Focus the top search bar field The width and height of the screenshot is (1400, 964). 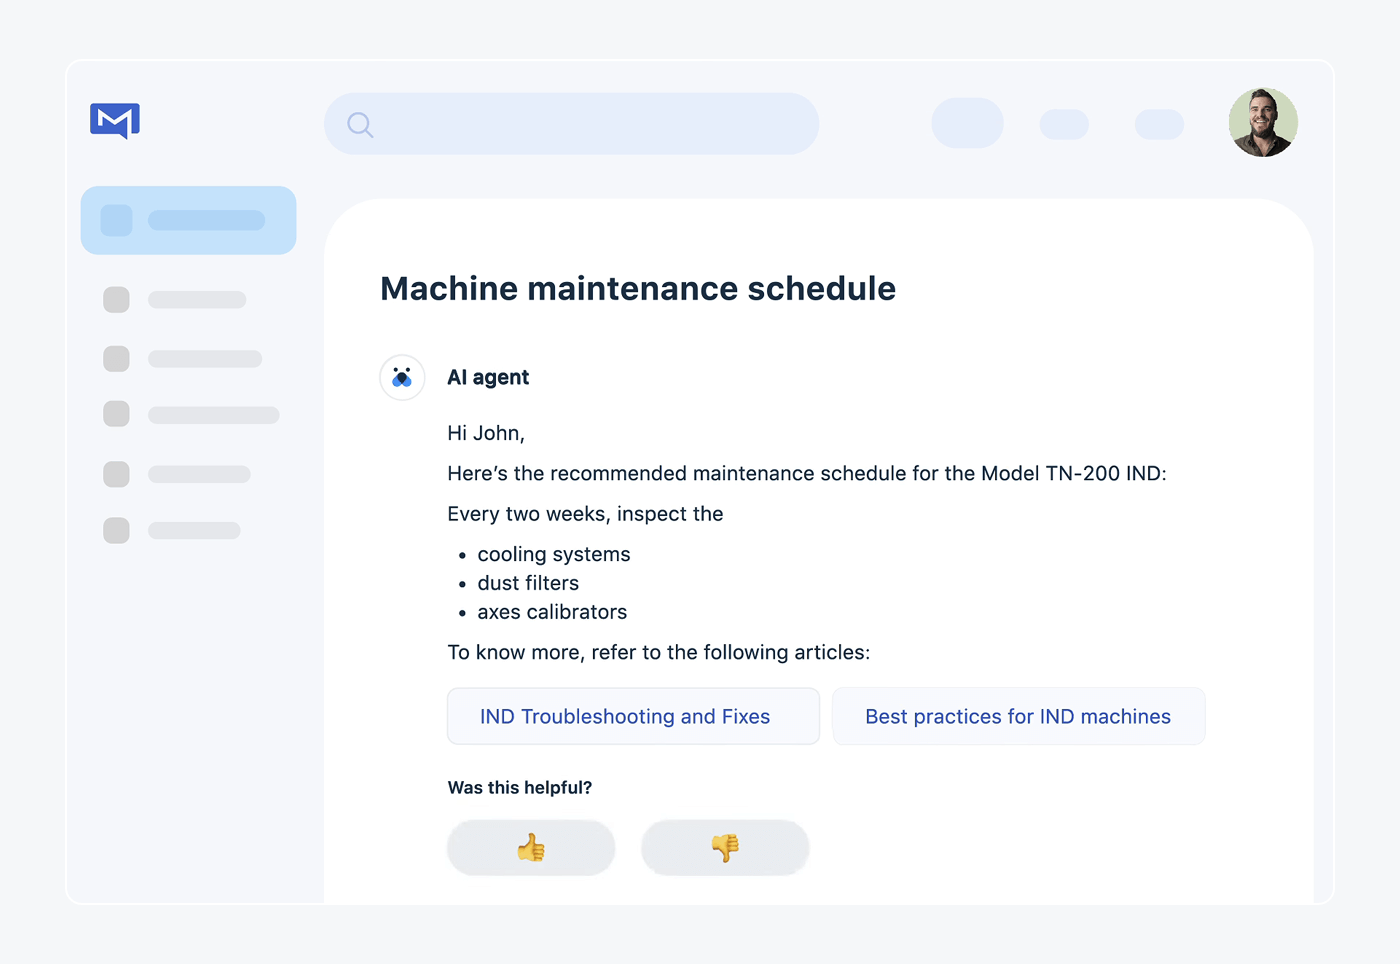pyautogui.click(x=590, y=124)
